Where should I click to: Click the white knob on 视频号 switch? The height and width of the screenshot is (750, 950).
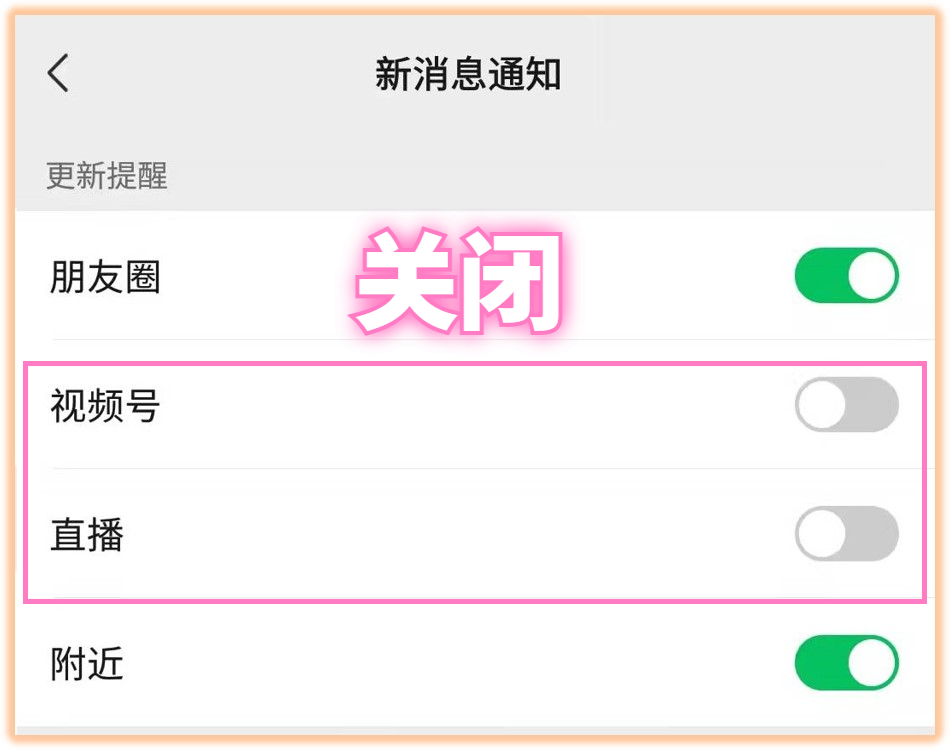click(822, 405)
